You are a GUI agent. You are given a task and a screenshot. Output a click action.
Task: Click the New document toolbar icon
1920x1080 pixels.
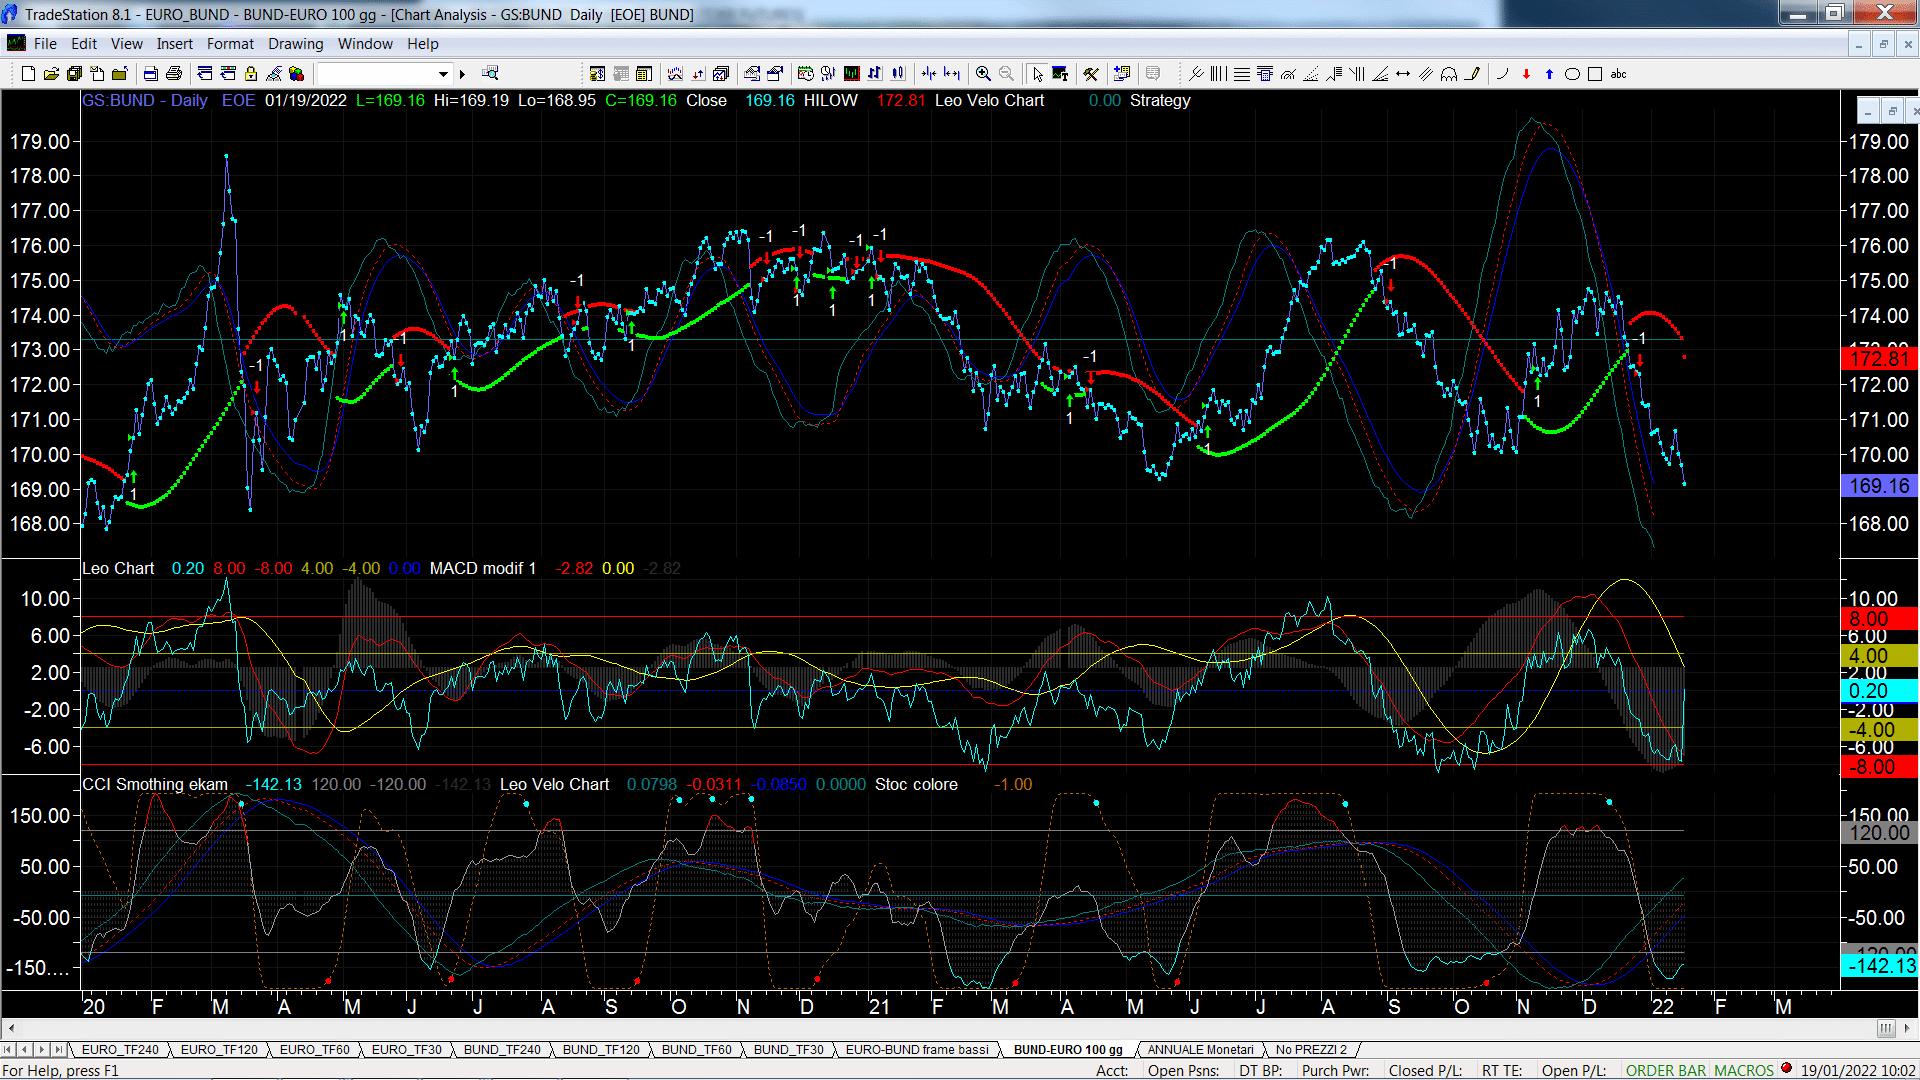pyautogui.click(x=28, y=73)
